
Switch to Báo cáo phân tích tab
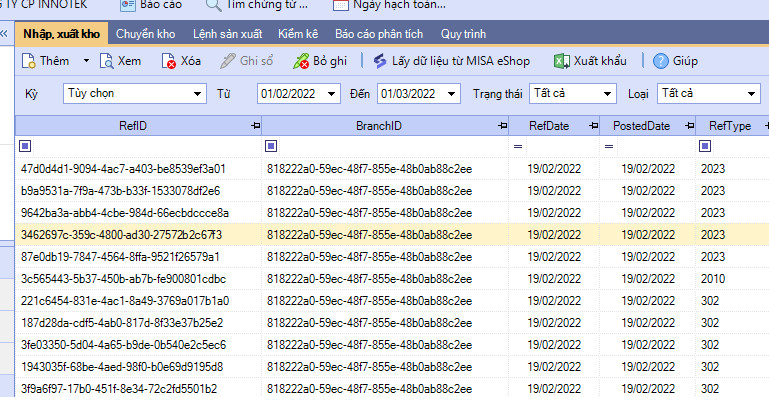pyautogui.click(x=379, y=34)
